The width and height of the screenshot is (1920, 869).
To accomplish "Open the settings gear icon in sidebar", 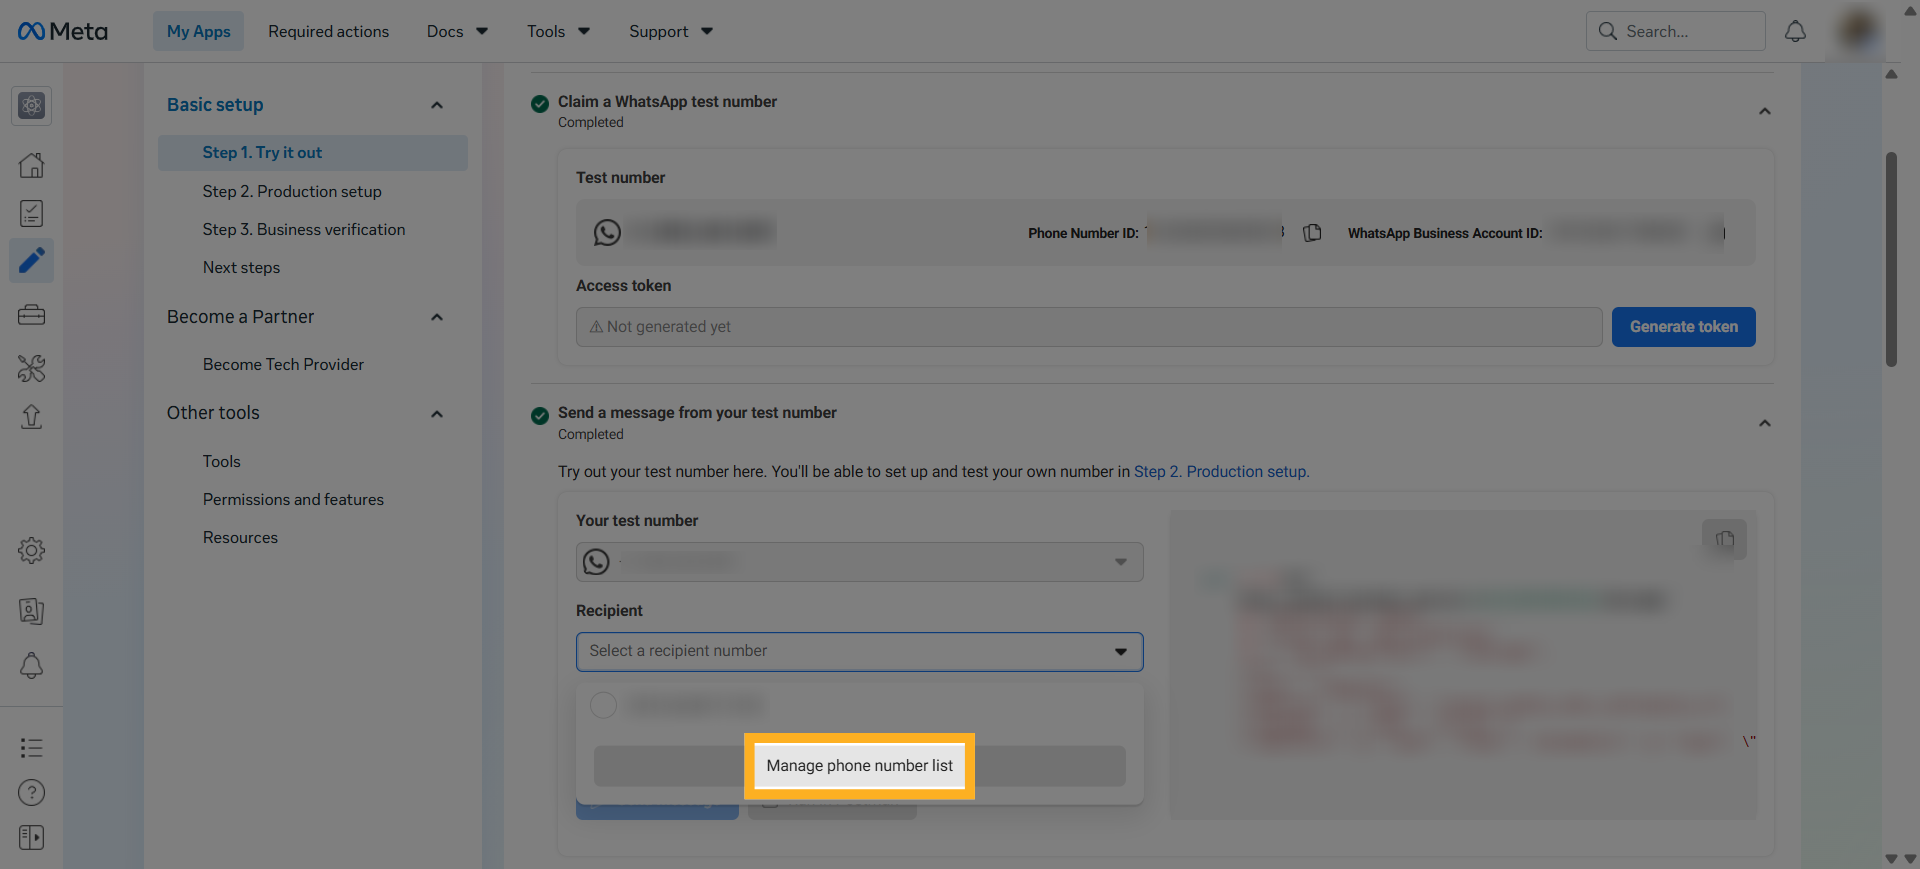I will [x=31, y=550].
